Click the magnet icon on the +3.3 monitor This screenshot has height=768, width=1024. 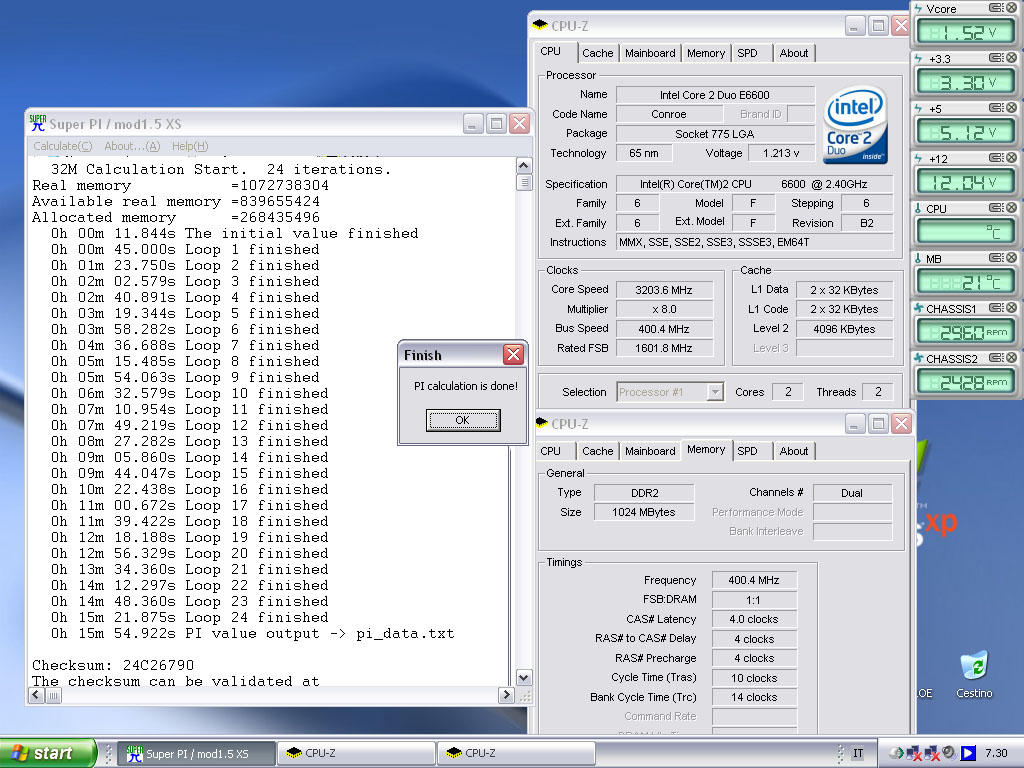(997, 58)
